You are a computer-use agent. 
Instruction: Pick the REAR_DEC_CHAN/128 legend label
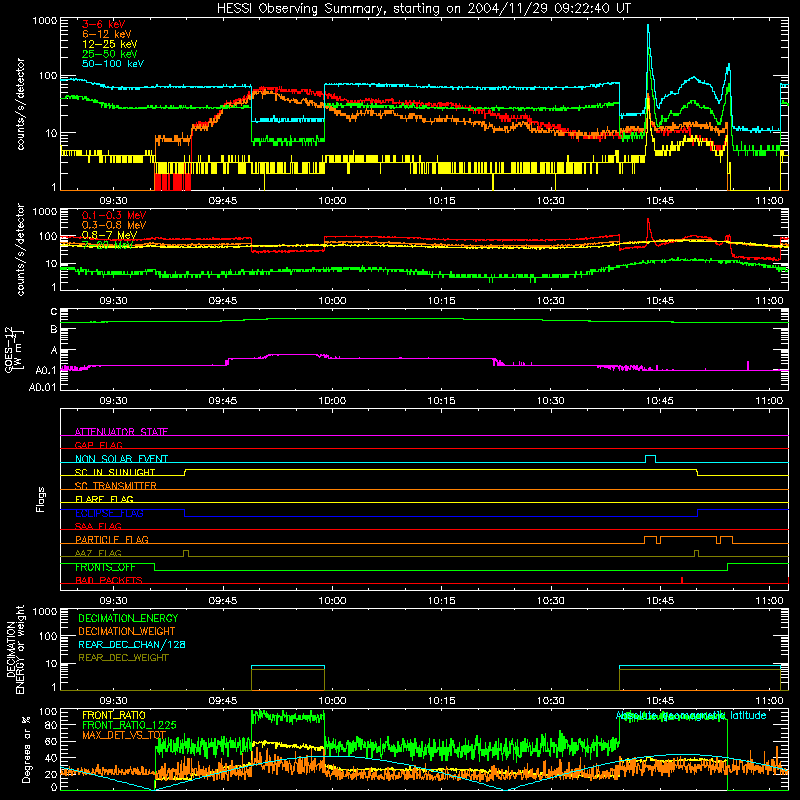132,644
